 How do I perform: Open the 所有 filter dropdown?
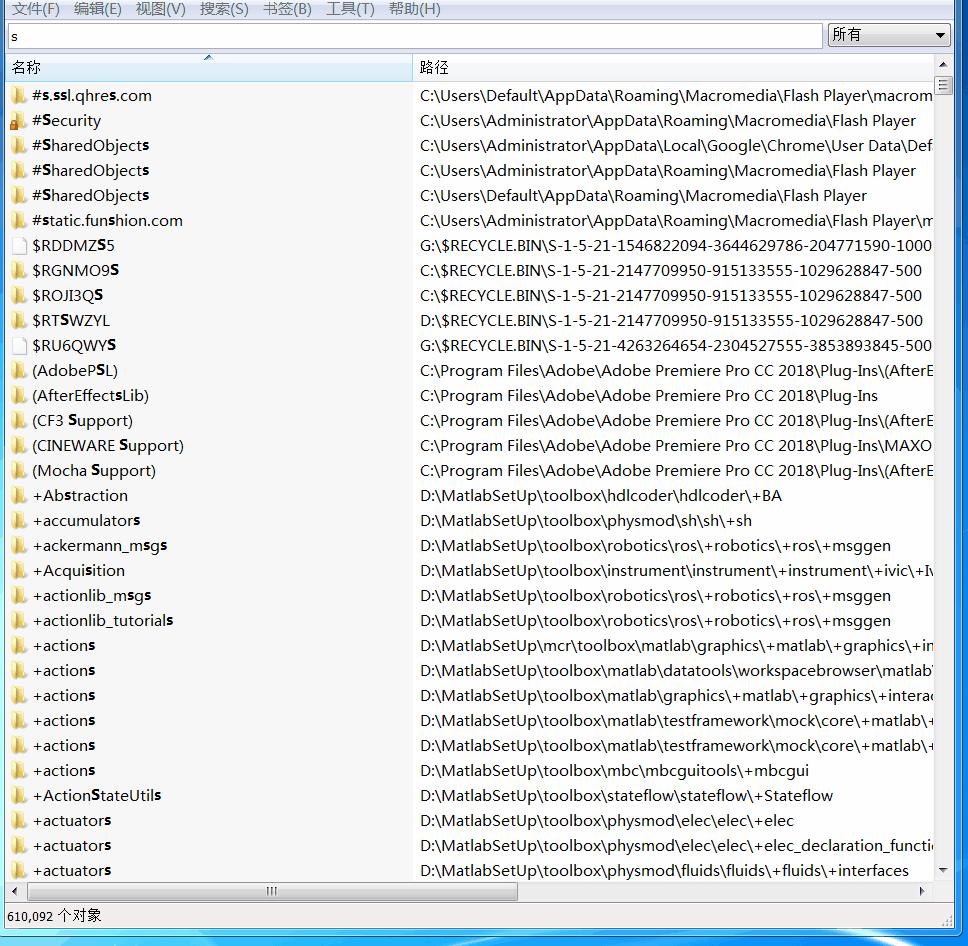888,35
